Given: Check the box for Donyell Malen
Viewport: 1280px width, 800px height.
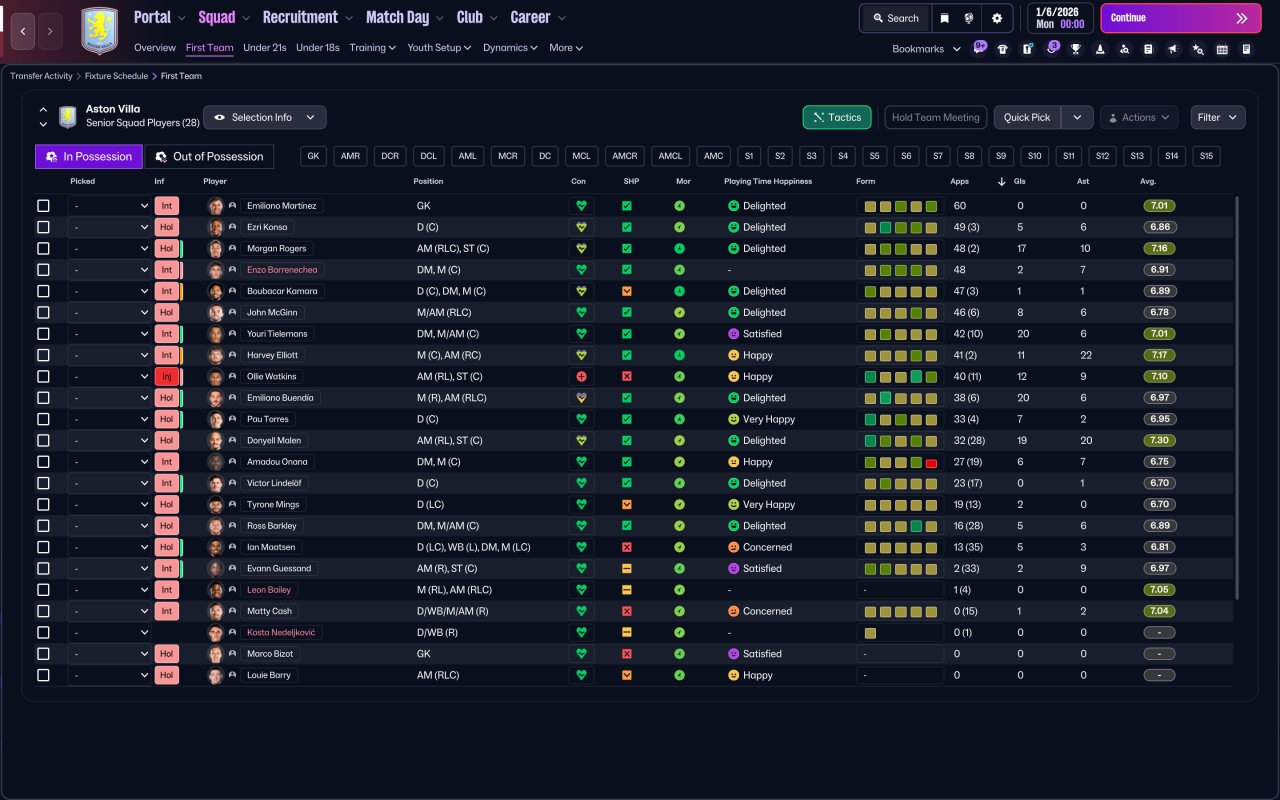Looking at the screenshot, I should click(x=43, y=440).
